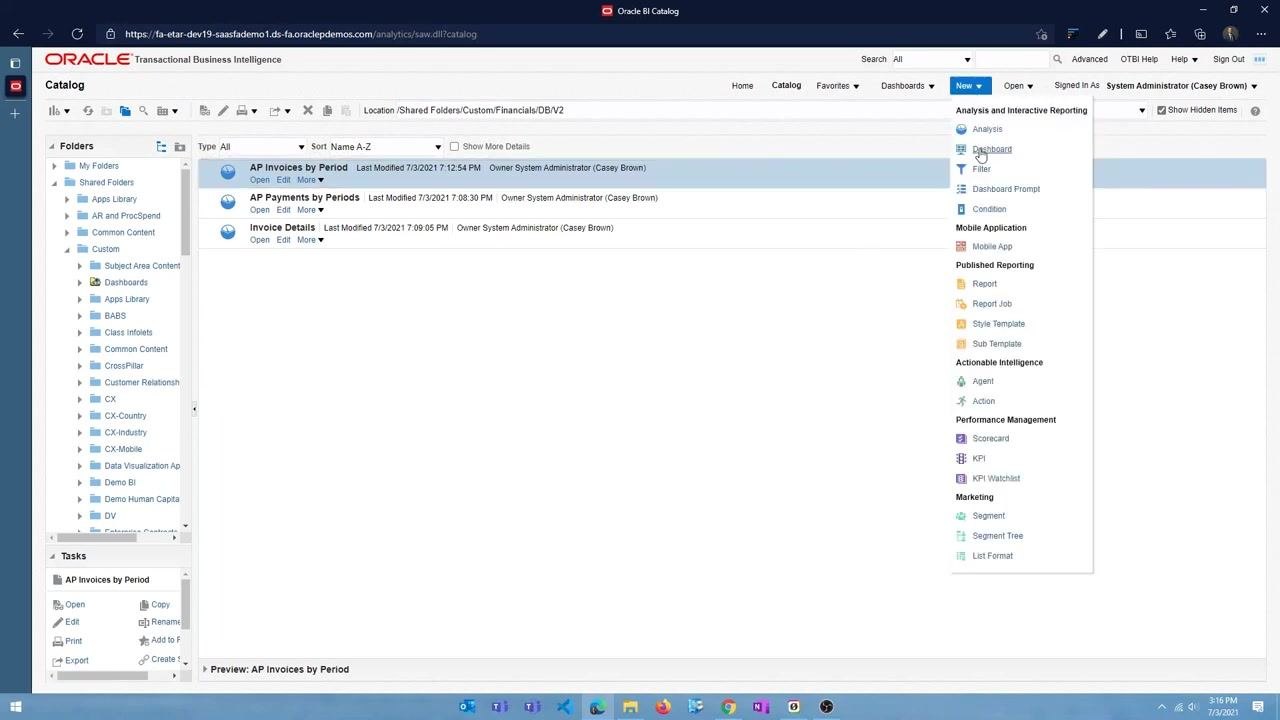Click the Copy icon in the catalog toolbar
Viewport: 1280px width, 720px height.
(327, 111)
